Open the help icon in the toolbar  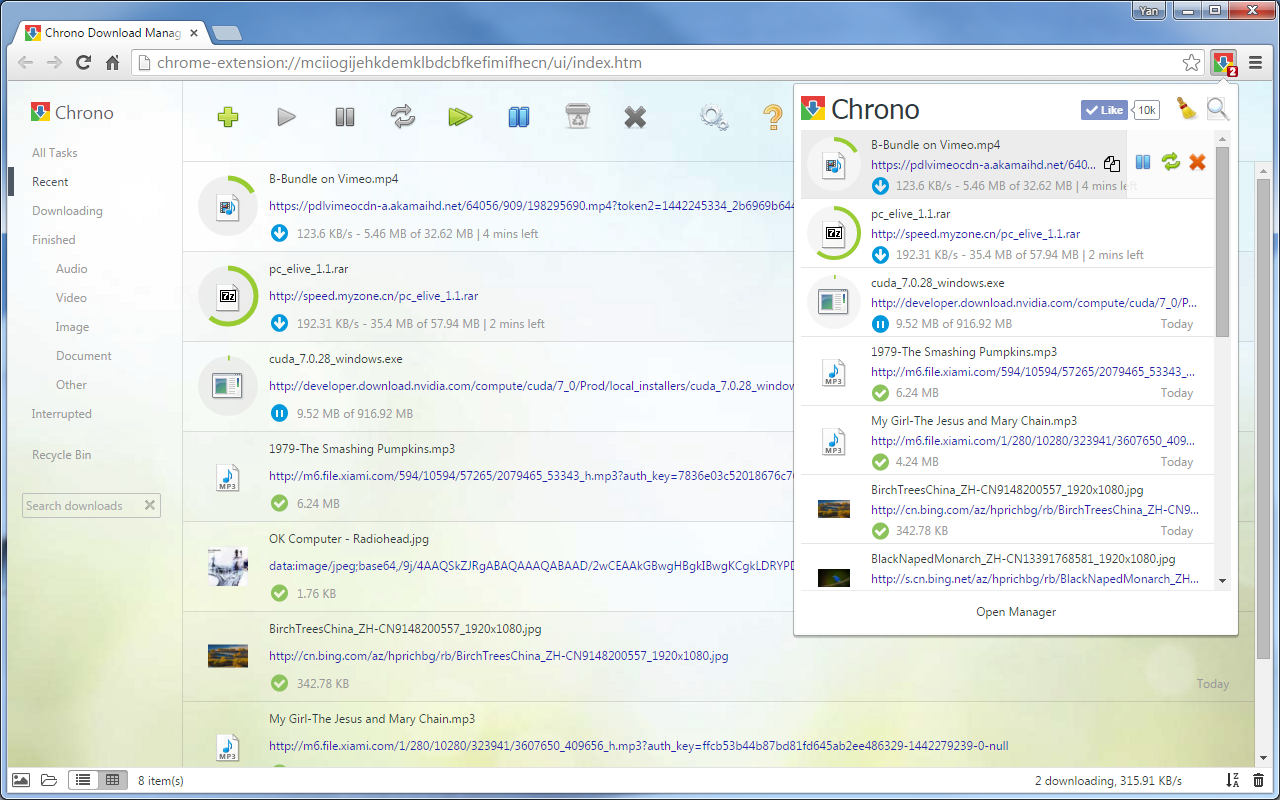[772, 117]
